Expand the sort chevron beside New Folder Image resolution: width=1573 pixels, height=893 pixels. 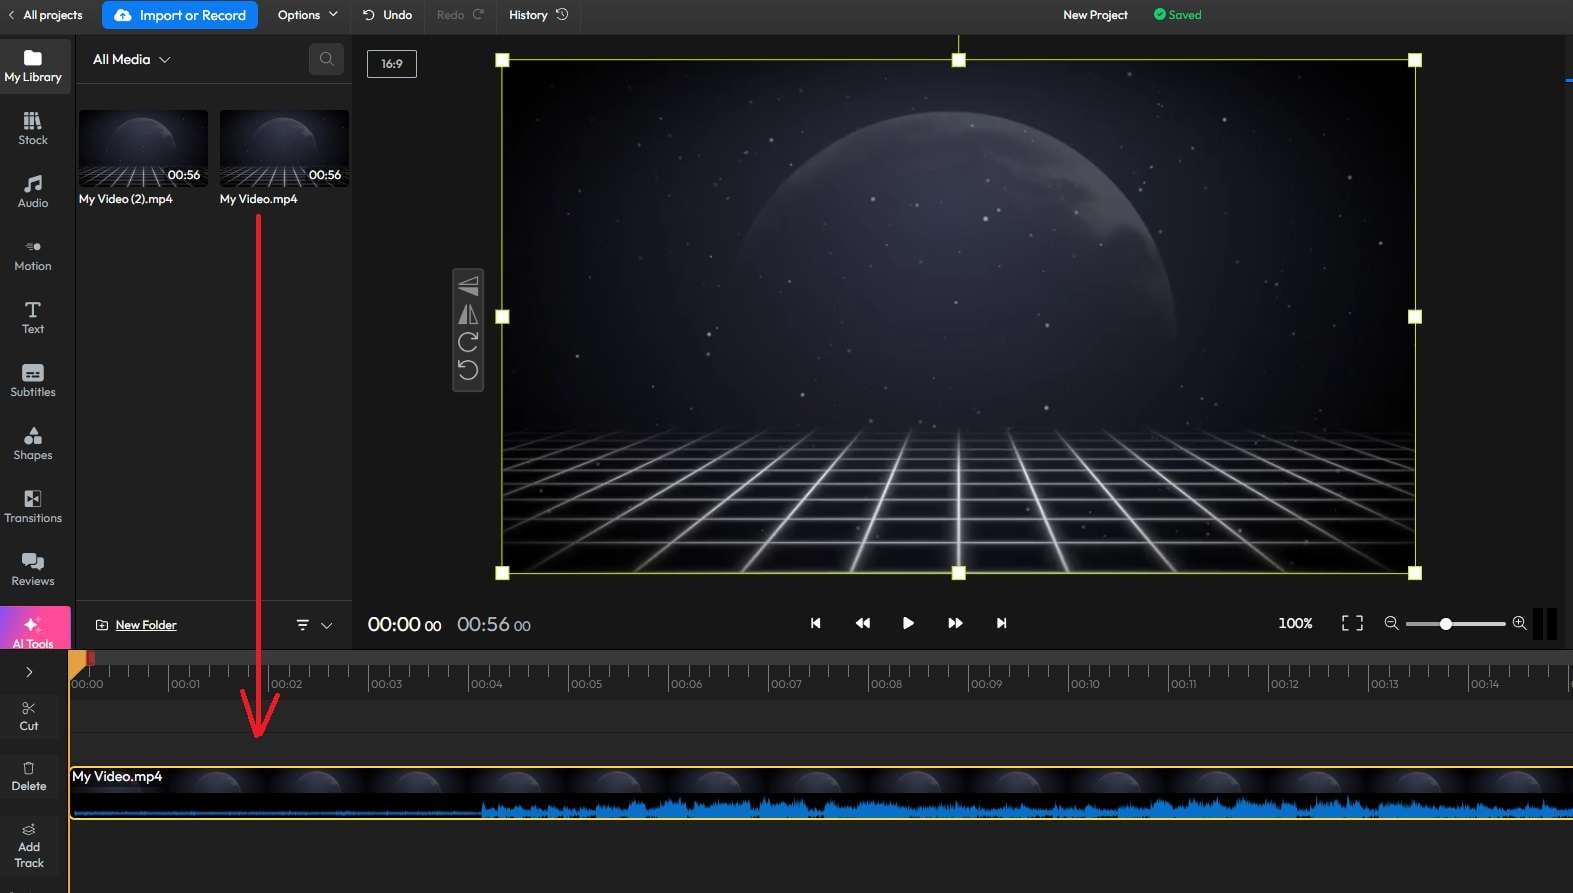(x=326, y=625)
